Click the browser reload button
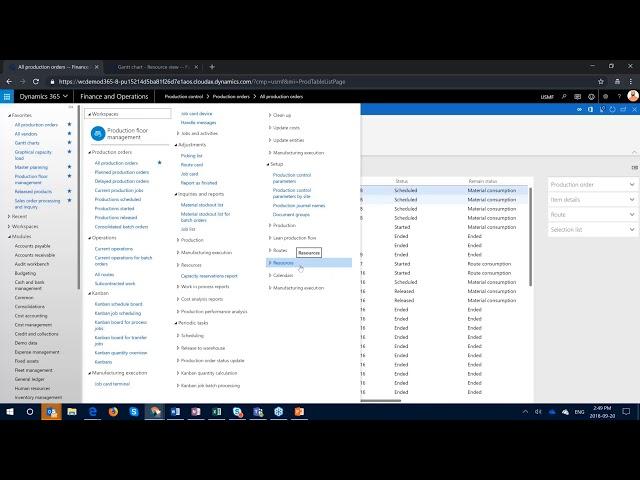640x480 pixels. (36, 82)
